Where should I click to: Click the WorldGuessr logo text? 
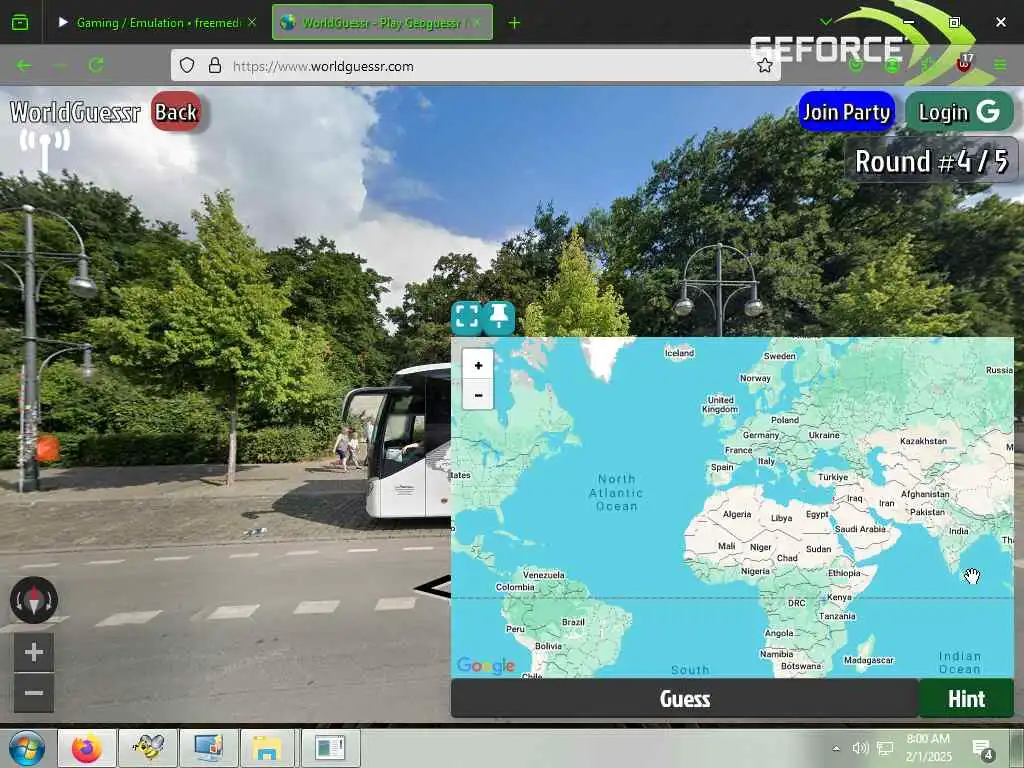click(75, 112)
